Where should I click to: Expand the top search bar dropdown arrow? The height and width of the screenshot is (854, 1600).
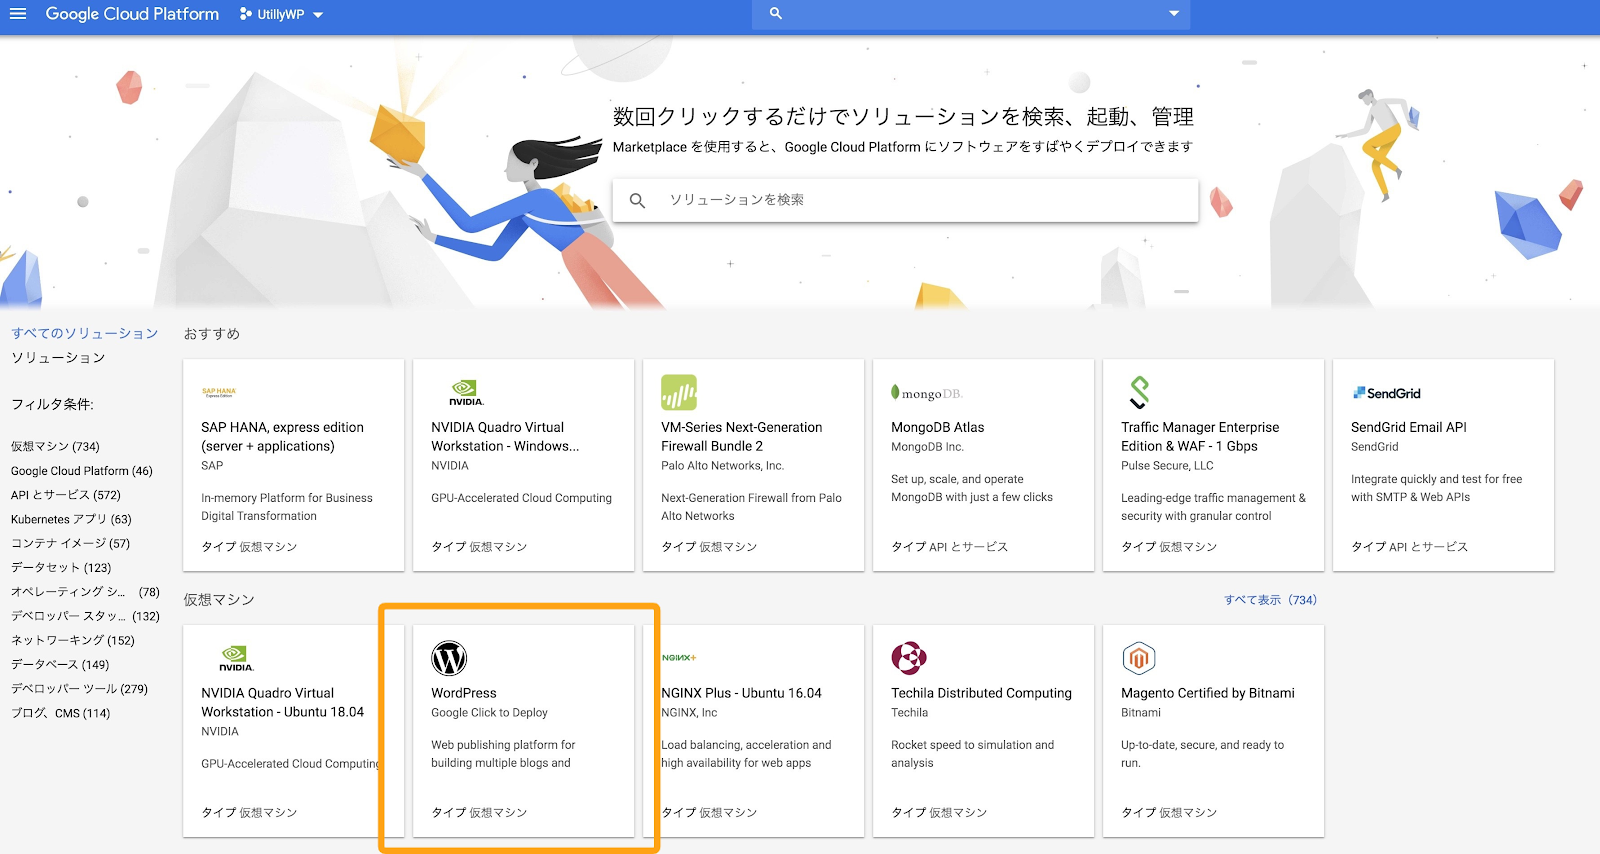[x=1174, y=14]
